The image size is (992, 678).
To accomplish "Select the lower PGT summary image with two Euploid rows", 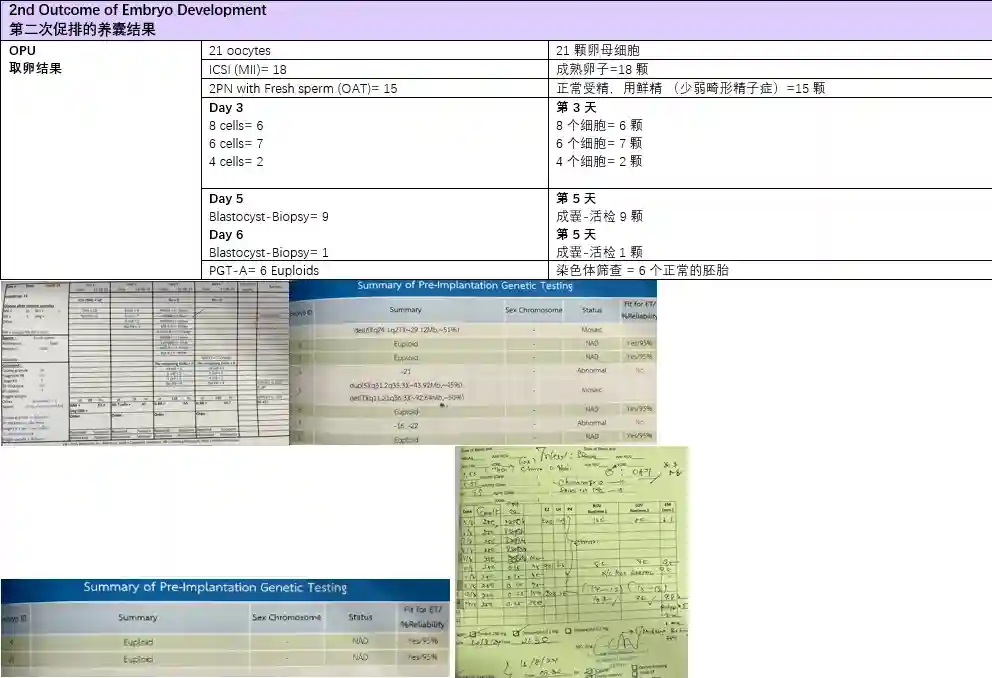I will pos(225,627).
